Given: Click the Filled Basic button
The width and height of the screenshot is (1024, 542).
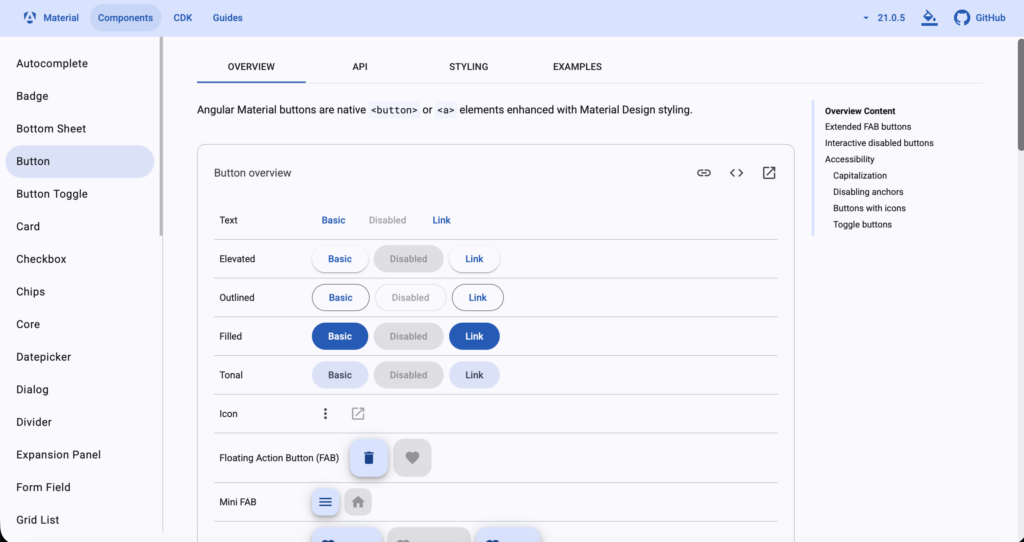Looking at the screenshot, I should (340, 336).
